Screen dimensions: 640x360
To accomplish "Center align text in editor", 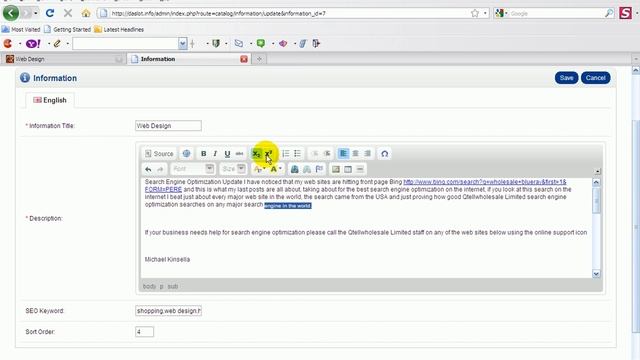I will [x=356, y=153].
